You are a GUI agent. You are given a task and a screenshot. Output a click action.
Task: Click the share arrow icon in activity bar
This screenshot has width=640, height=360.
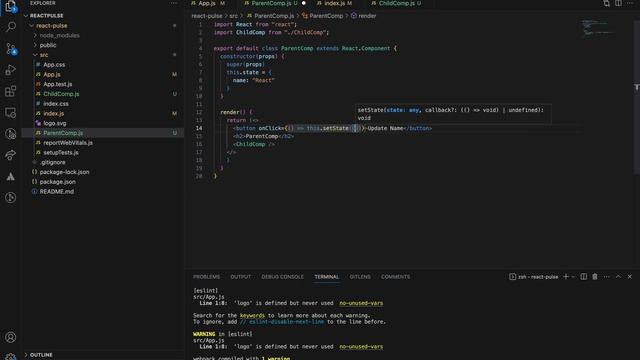11,155
